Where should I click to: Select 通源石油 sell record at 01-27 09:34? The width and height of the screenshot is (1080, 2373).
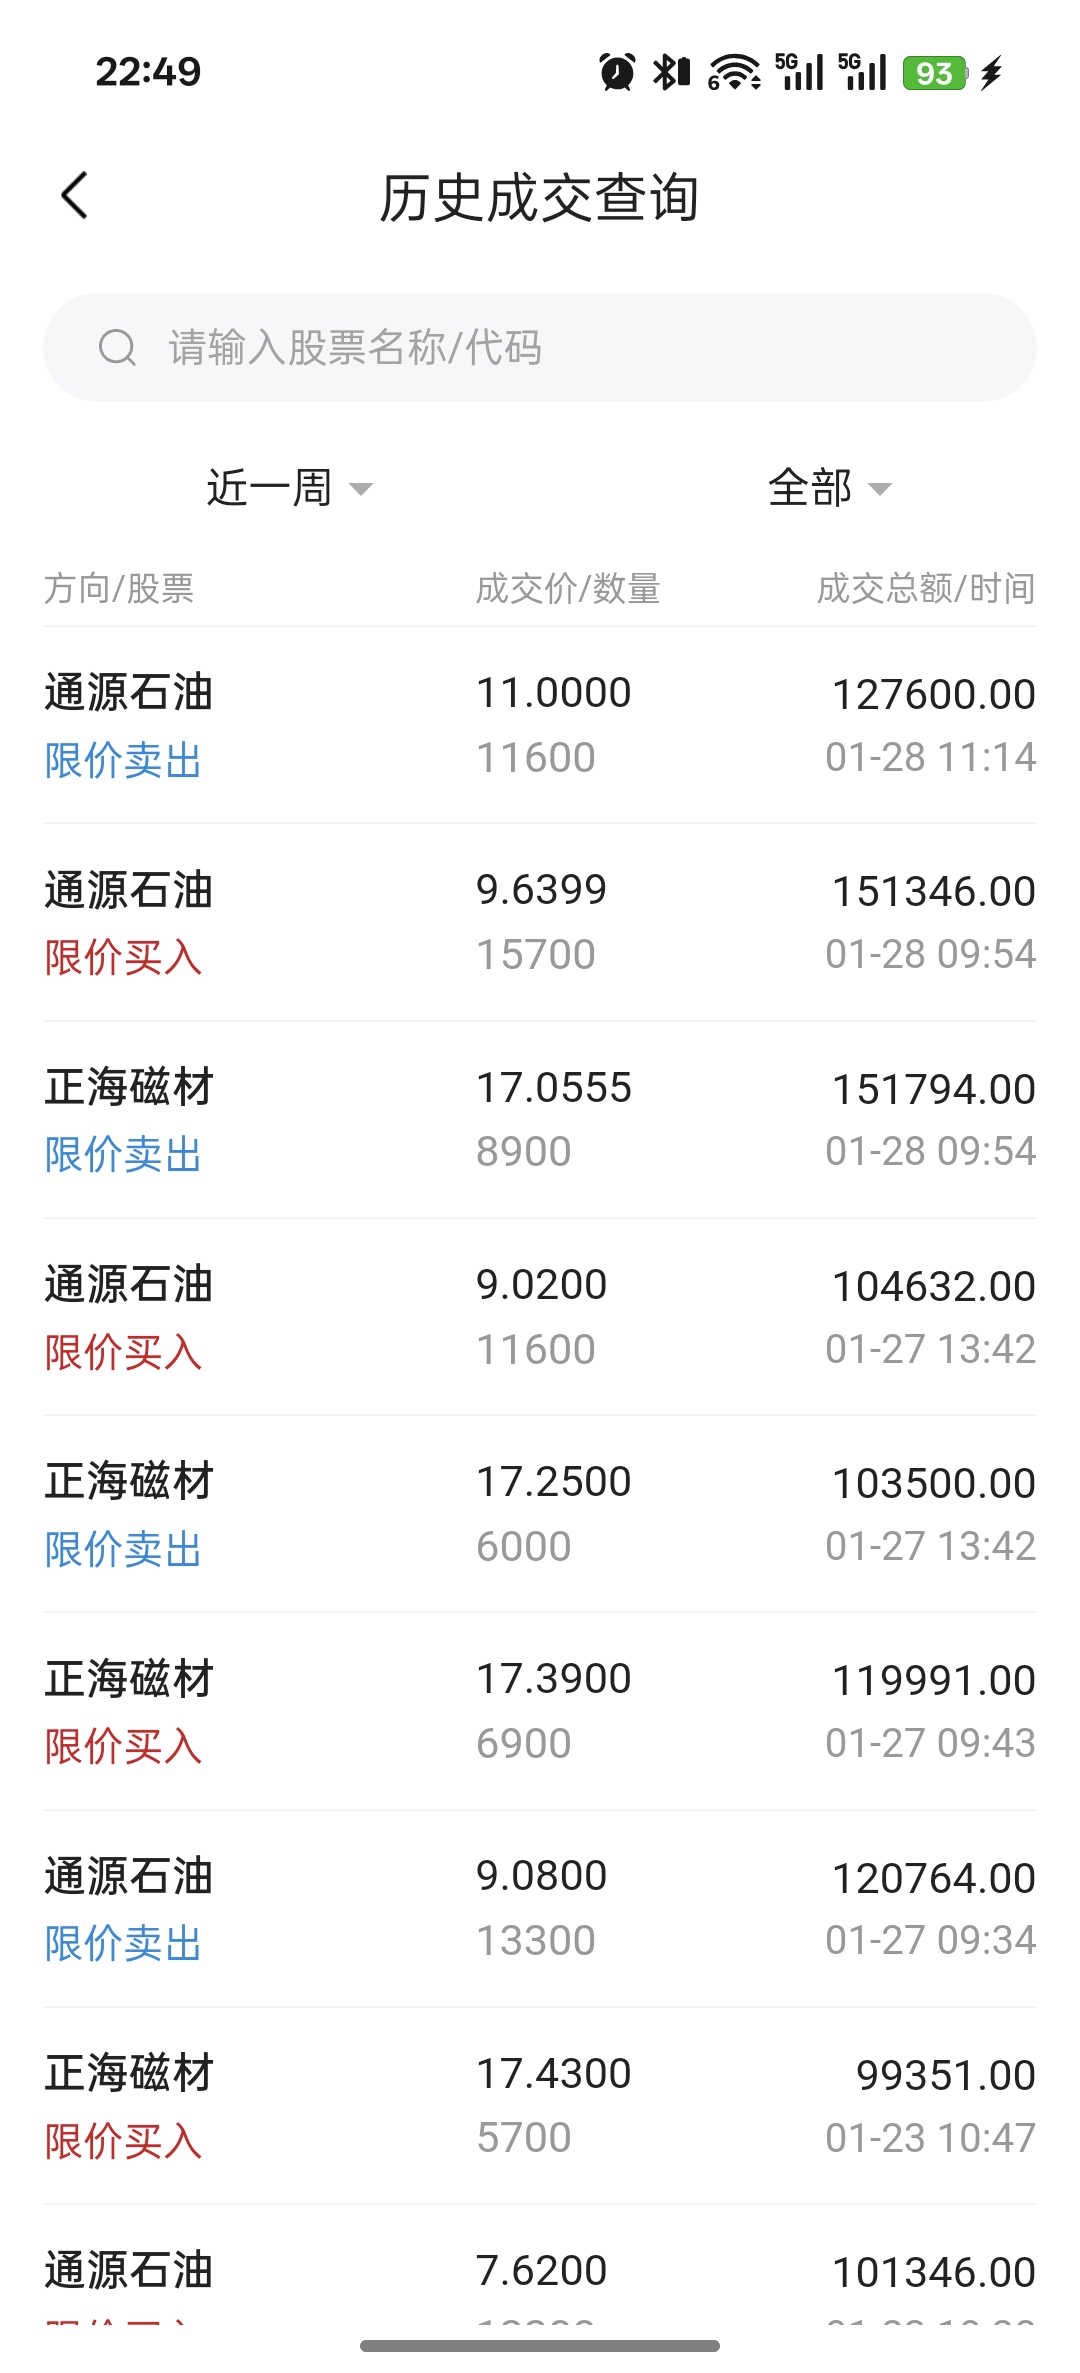pos(540,1908)
